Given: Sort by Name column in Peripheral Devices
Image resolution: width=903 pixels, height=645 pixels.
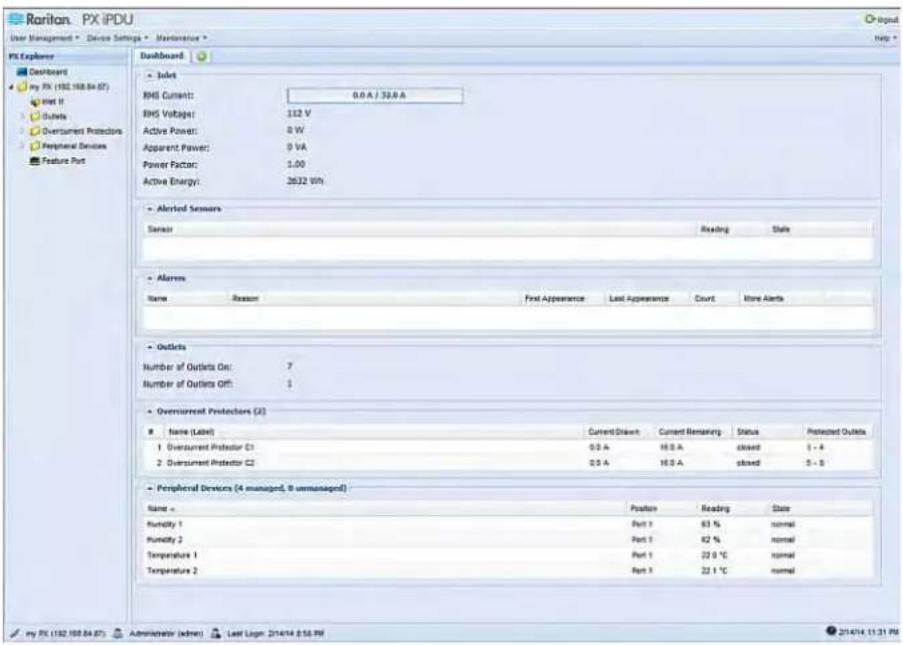Looking at the screenshot, I should click(x=161, y=509).
